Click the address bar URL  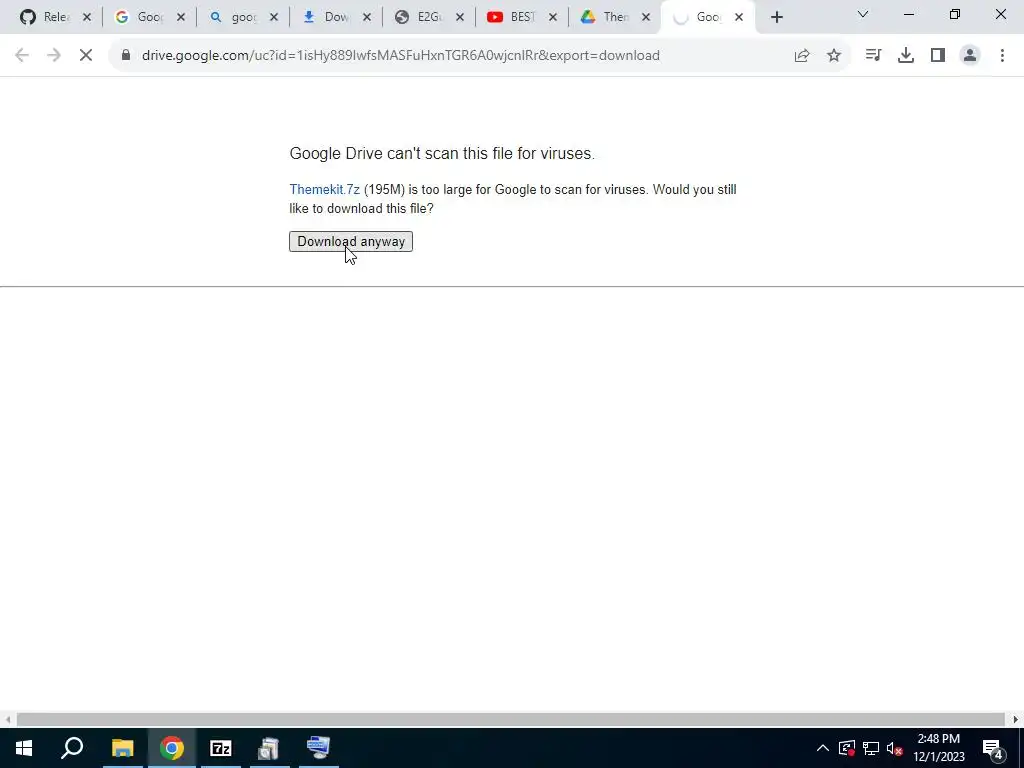400,56
